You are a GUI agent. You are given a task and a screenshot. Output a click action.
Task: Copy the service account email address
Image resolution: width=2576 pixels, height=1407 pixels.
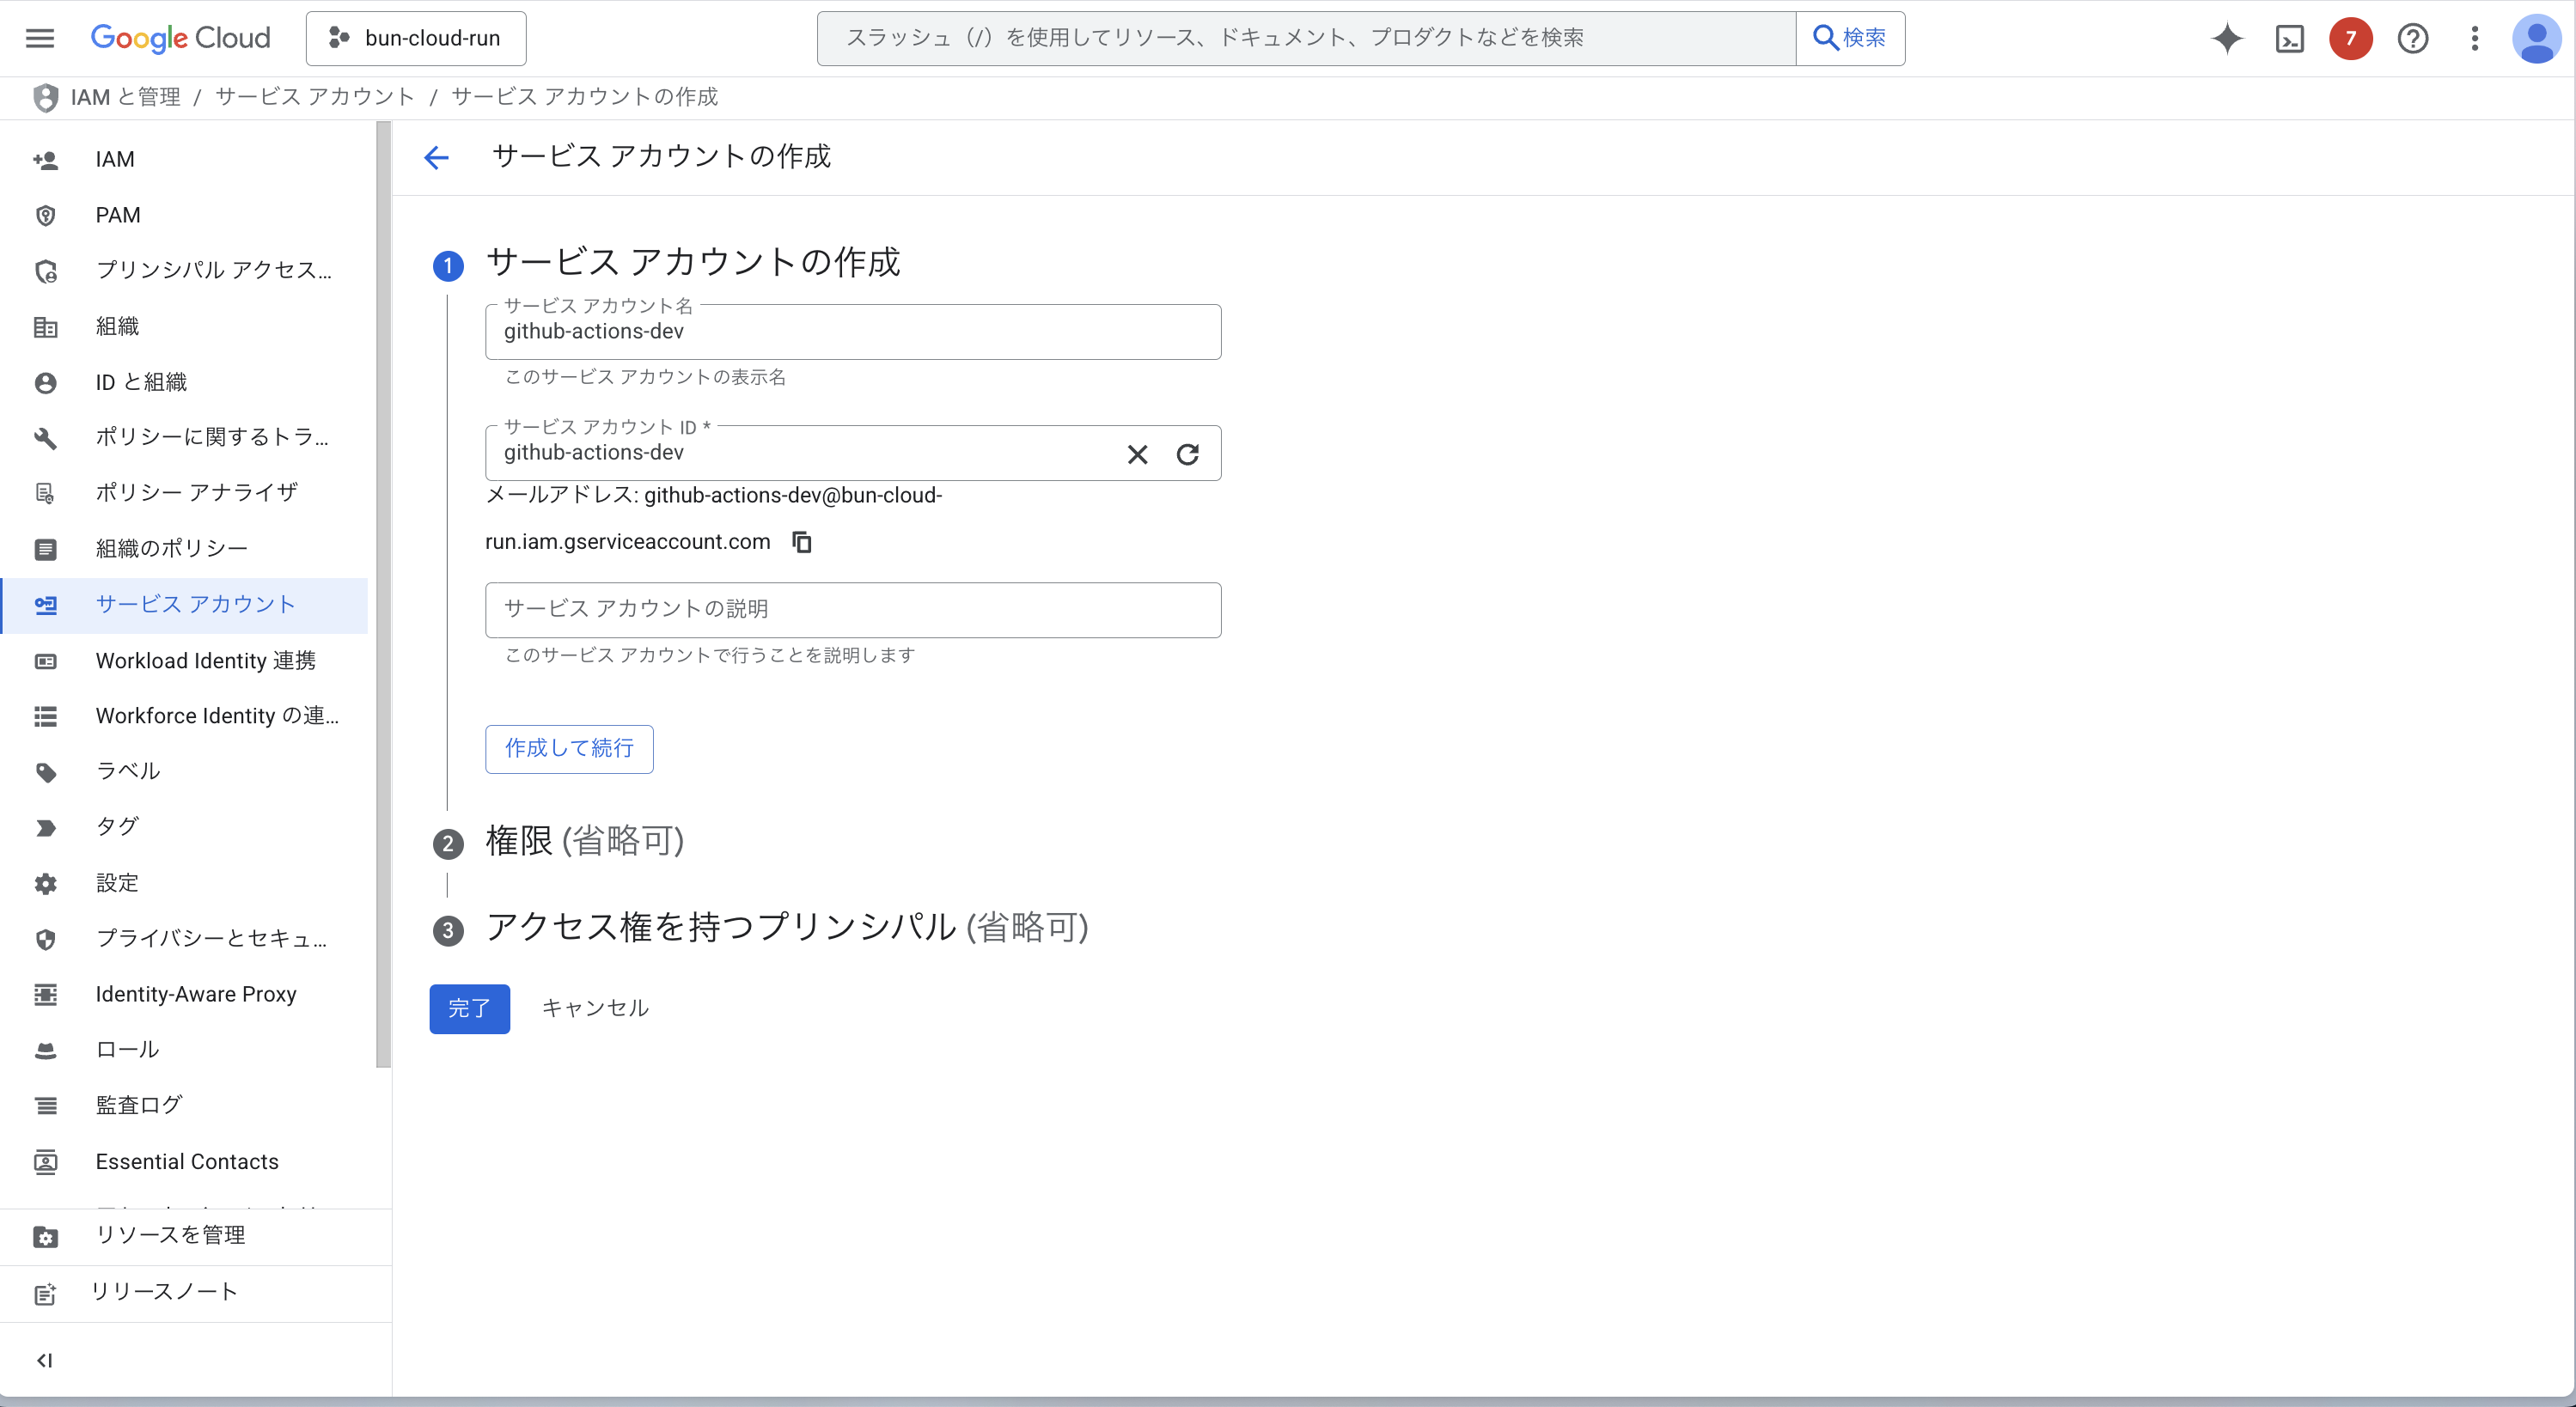(801, 542)
